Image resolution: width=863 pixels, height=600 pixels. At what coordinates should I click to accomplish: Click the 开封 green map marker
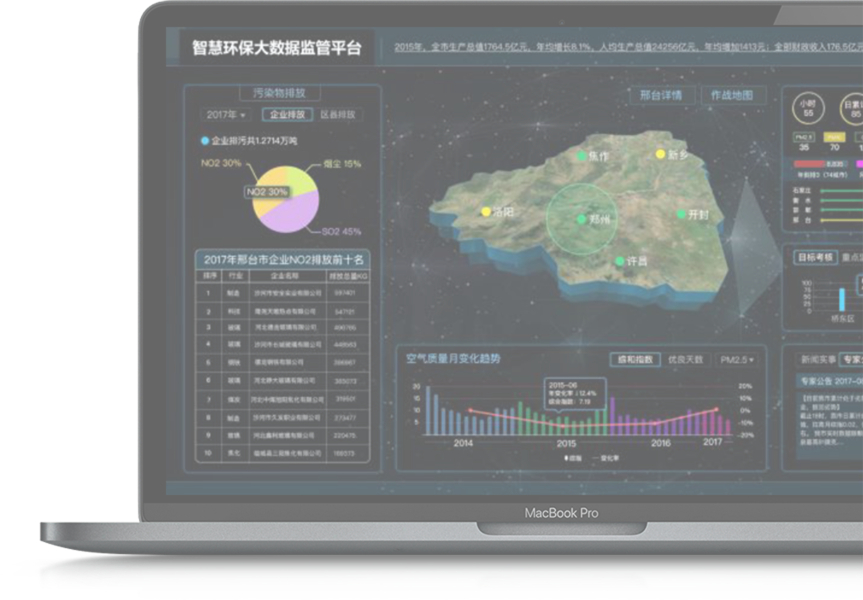[x=680, y=214]
